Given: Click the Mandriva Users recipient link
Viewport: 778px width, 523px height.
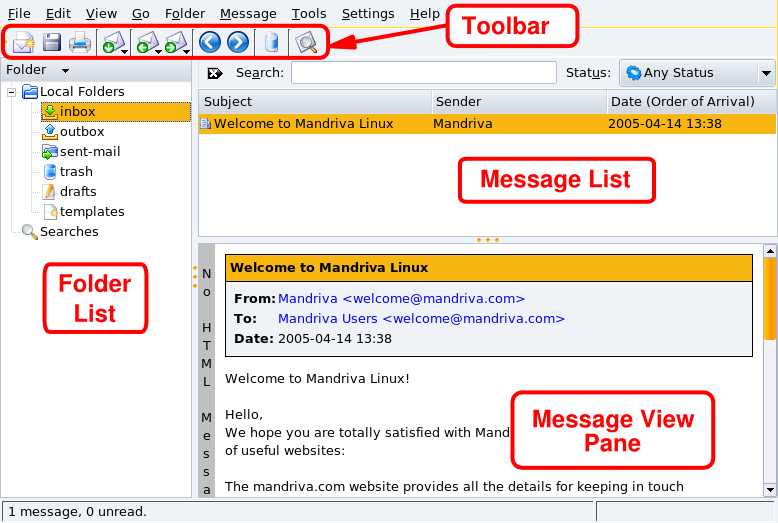Looking at the screenshot, I should [421, 319].
